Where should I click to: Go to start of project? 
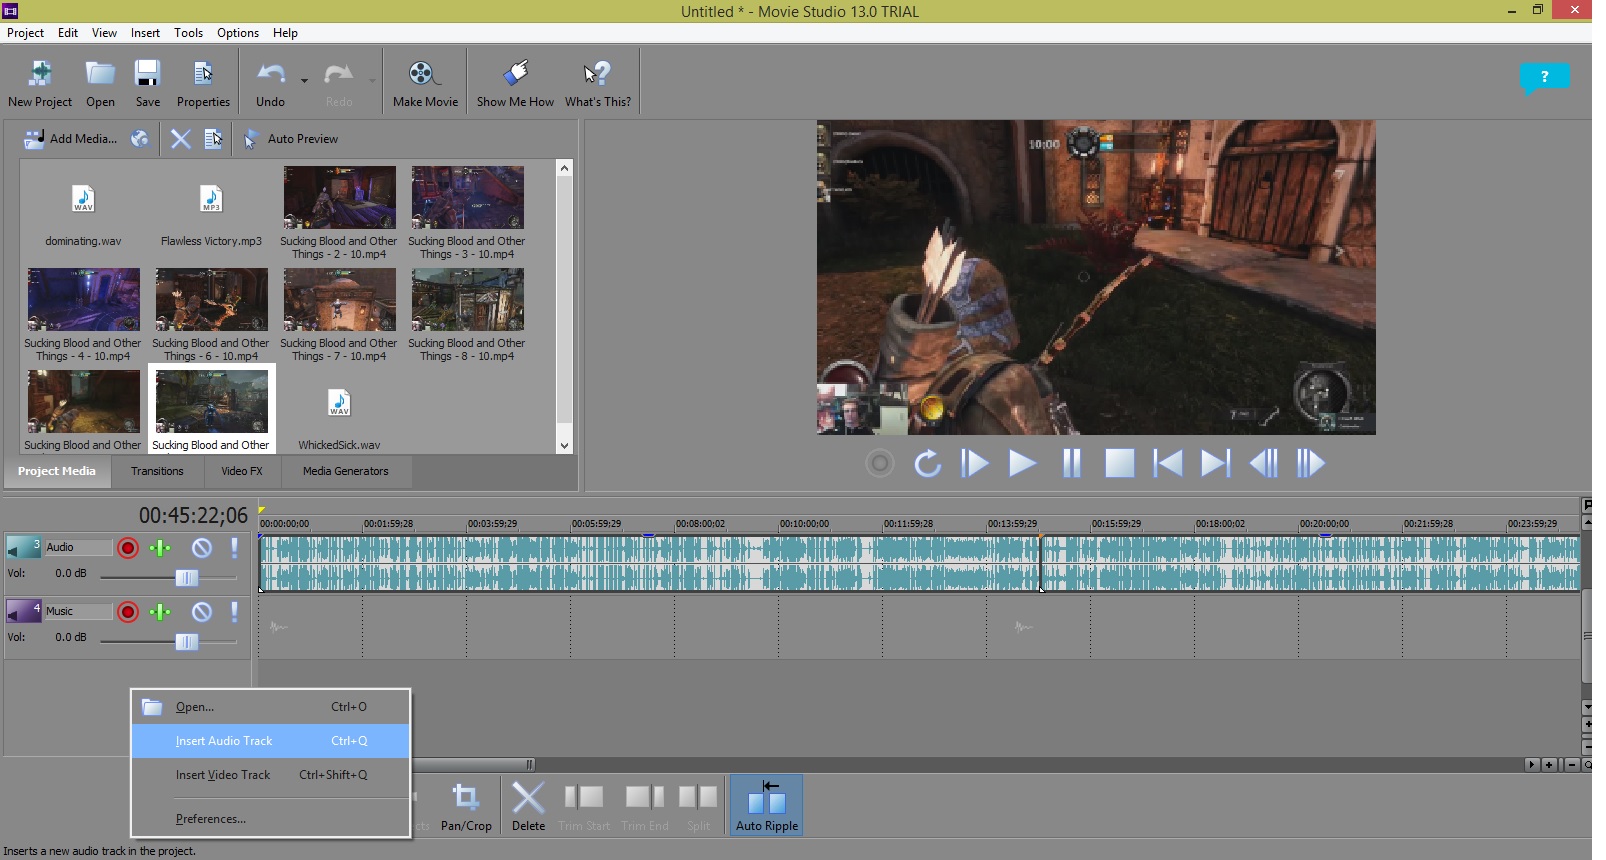point(1167,464)
